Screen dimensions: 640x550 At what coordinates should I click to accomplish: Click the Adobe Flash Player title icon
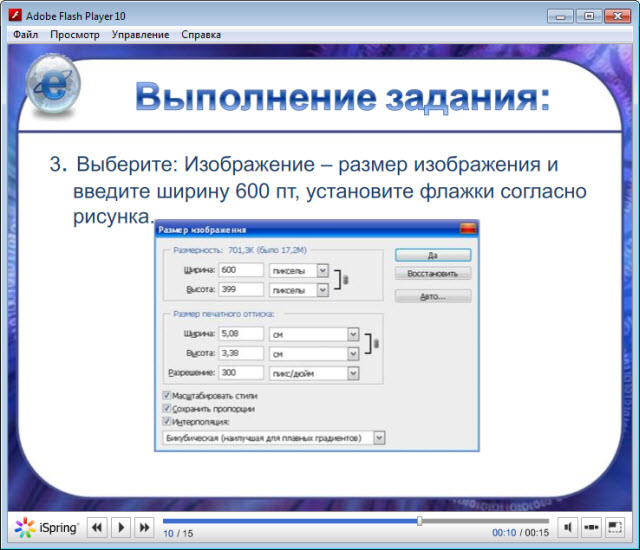pos(16,15)
